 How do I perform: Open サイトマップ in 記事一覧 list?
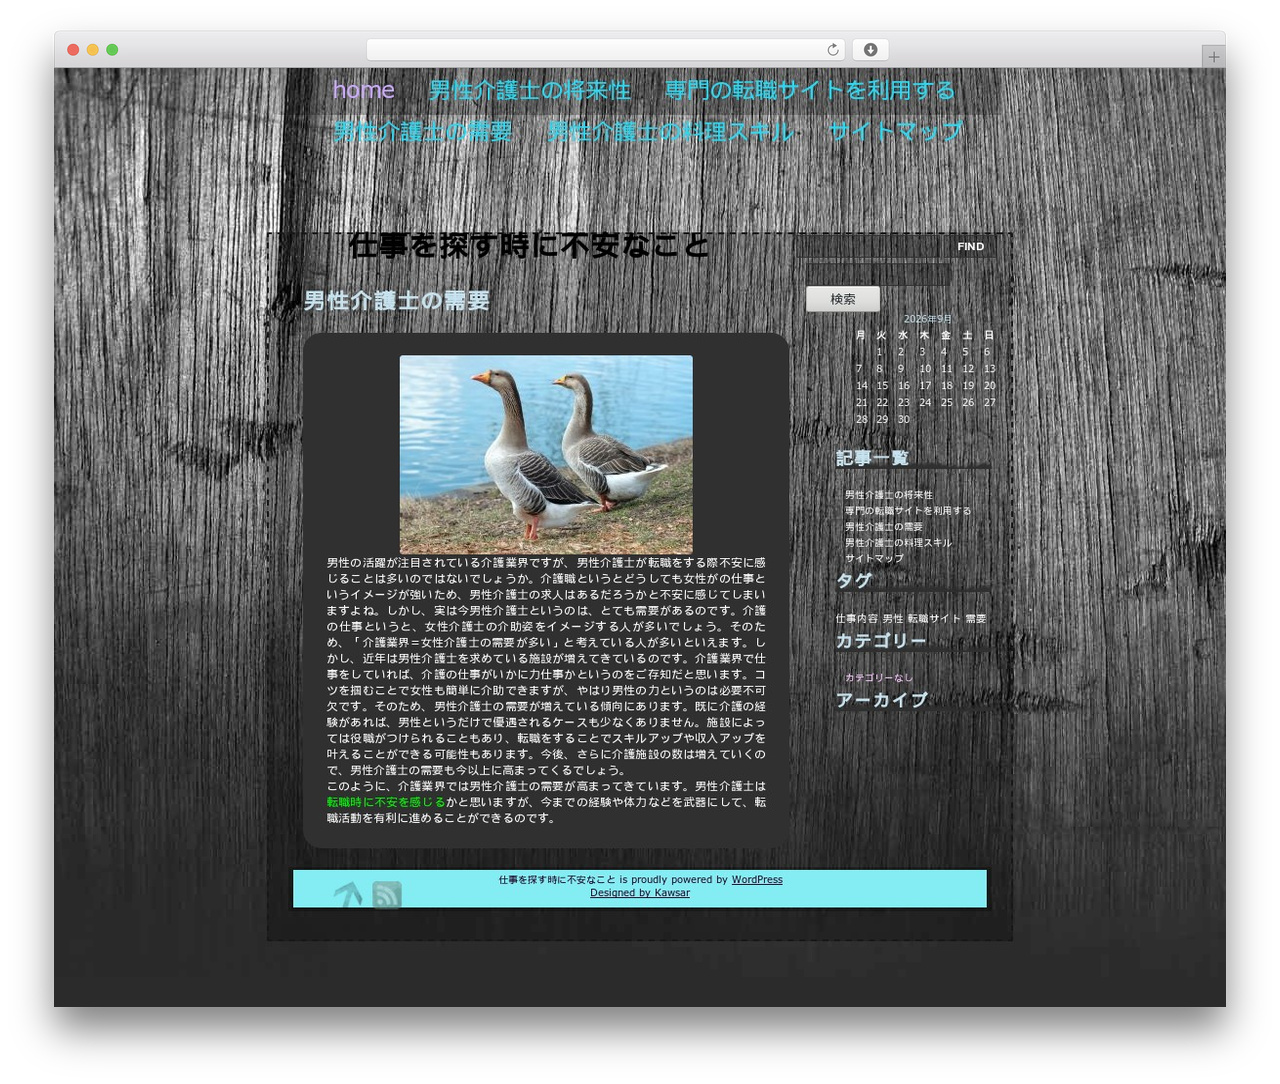(x=874, y=559)
